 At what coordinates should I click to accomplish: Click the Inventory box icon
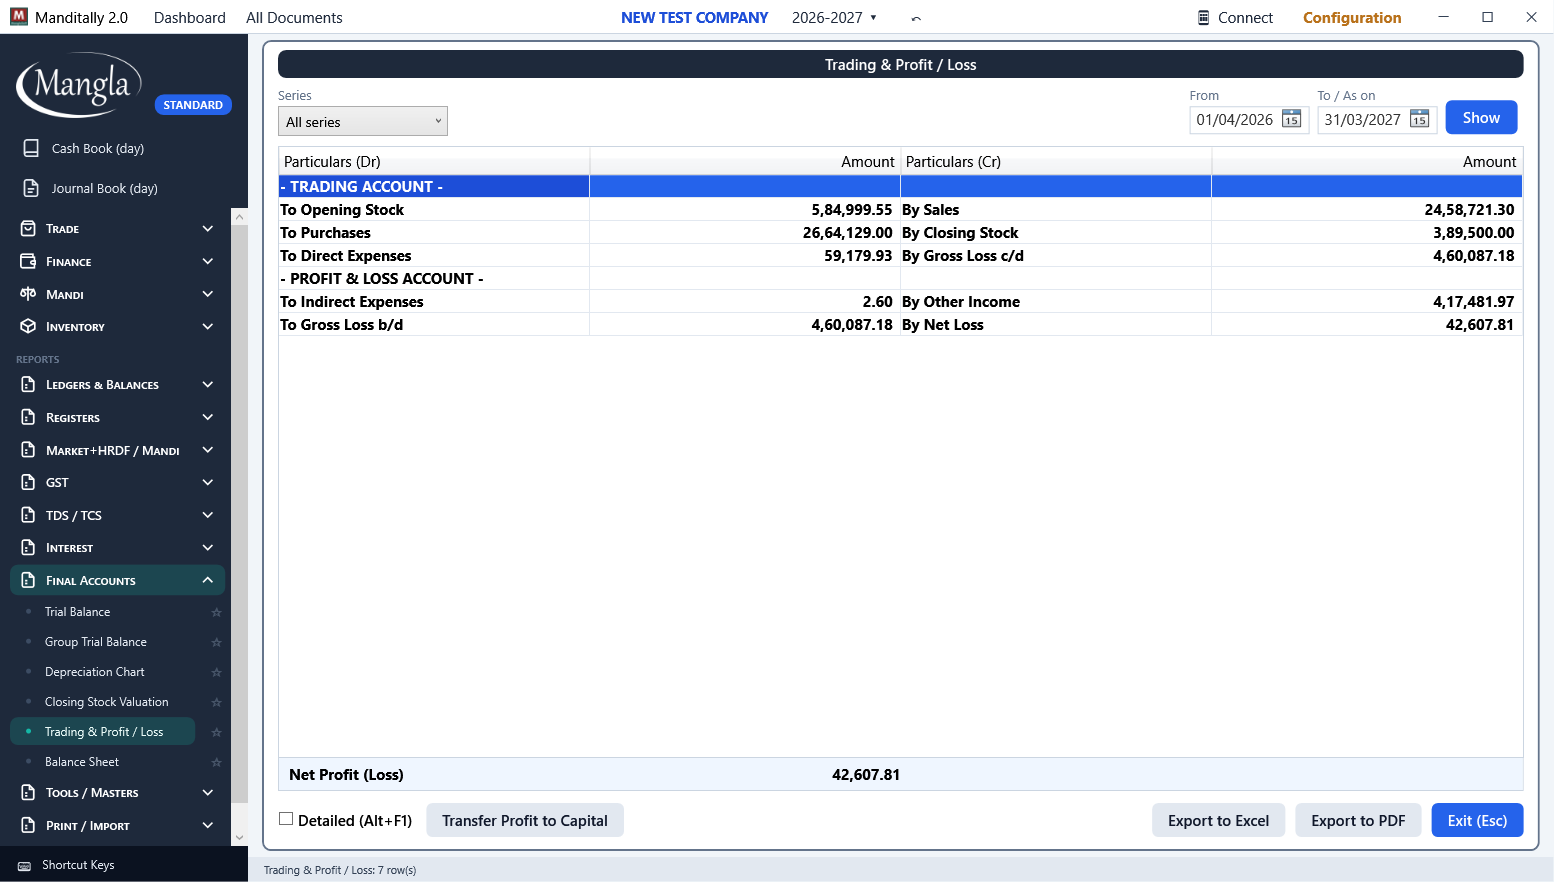(x=28, y=327)
